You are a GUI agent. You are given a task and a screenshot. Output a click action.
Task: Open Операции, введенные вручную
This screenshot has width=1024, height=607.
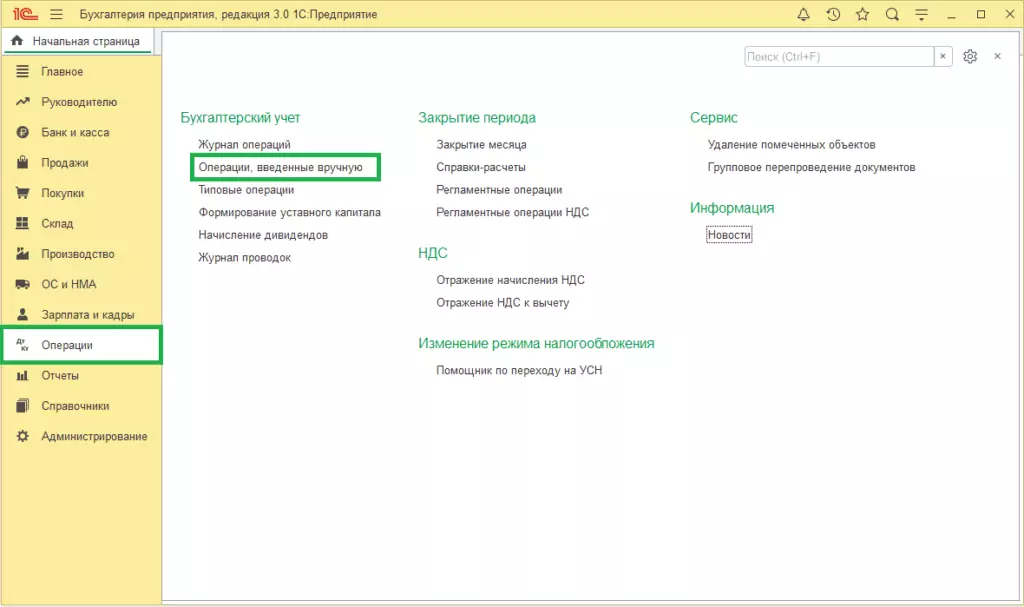(x=280, y=168)
